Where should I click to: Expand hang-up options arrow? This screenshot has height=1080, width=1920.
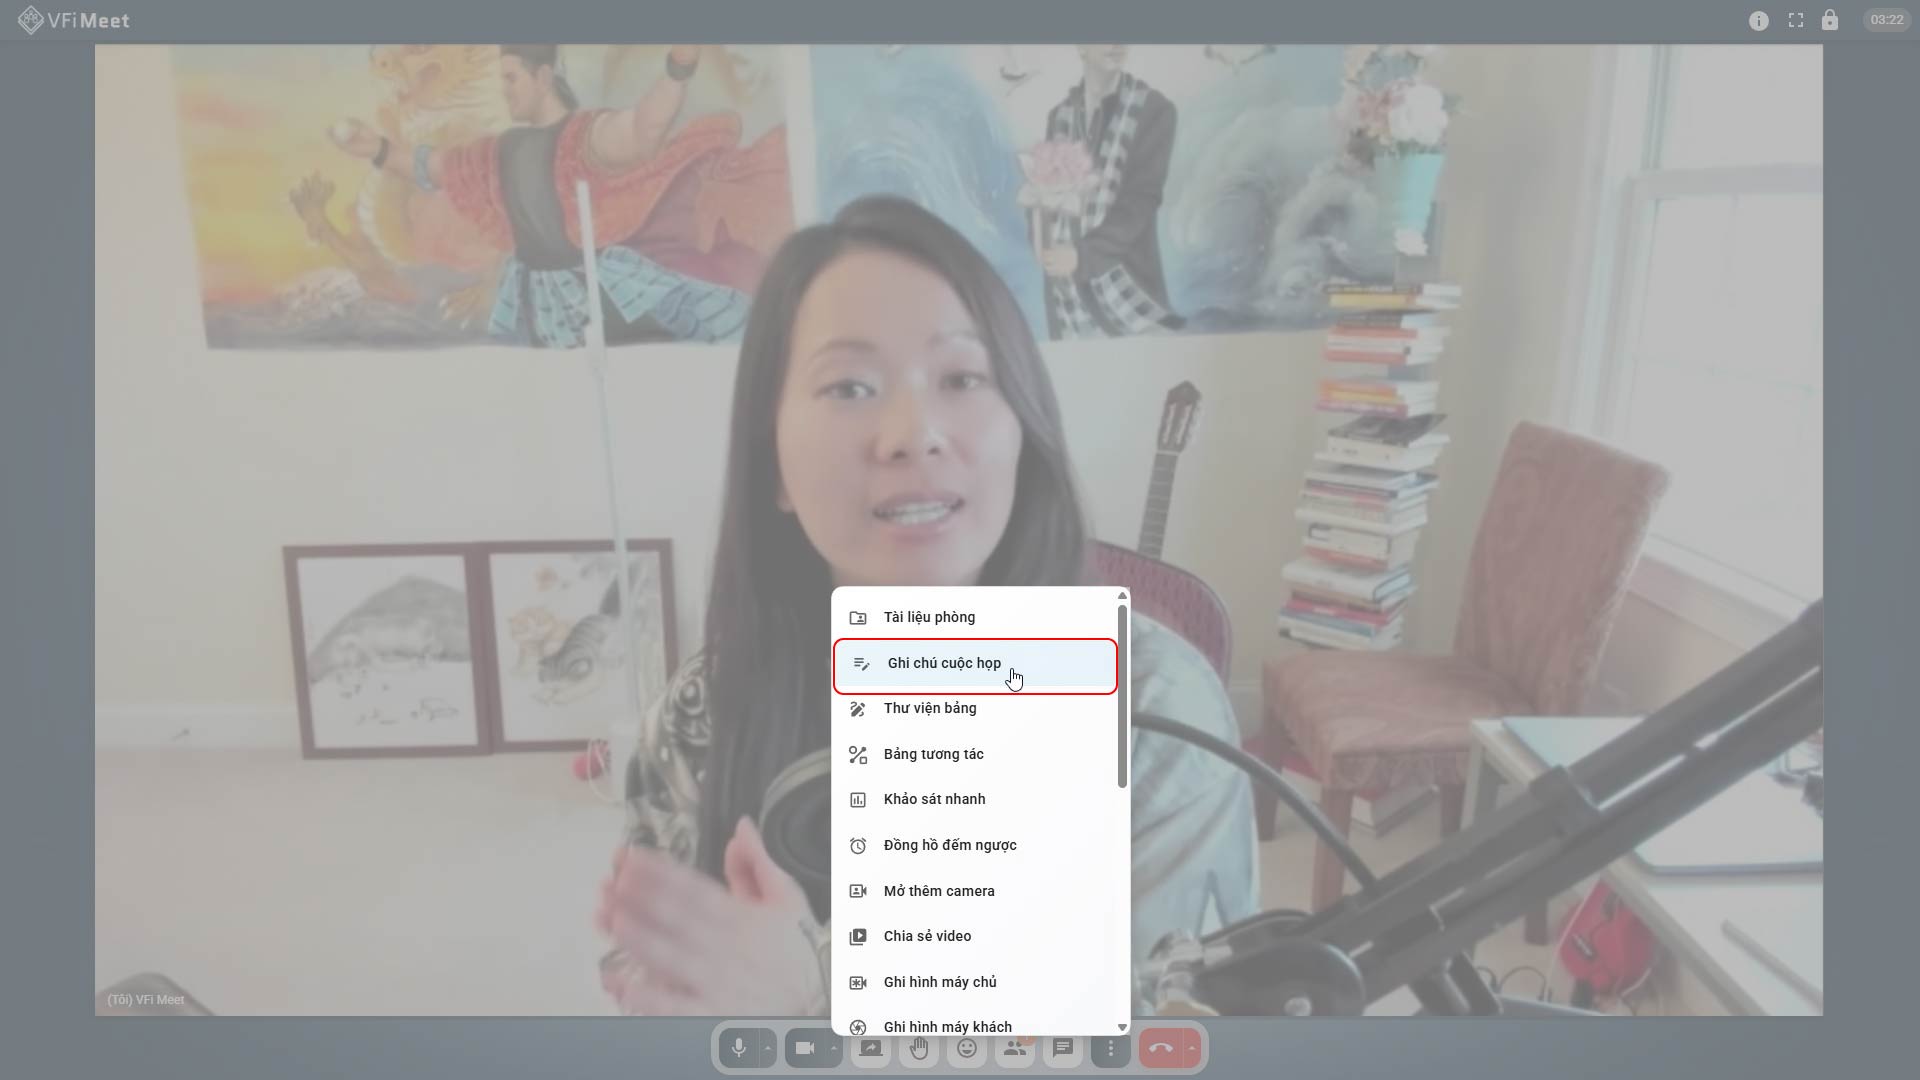1191,1048
